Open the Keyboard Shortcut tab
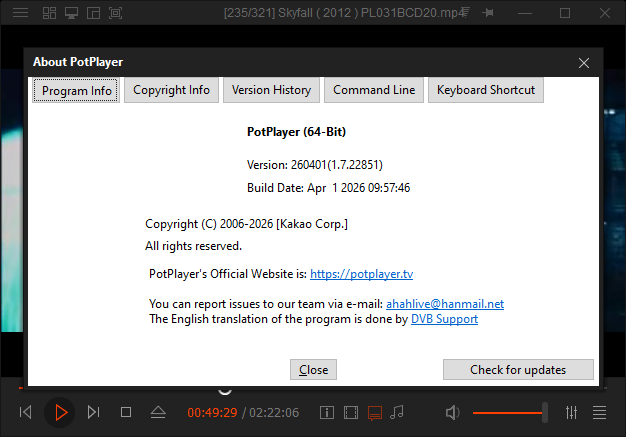 coord(486,90)
